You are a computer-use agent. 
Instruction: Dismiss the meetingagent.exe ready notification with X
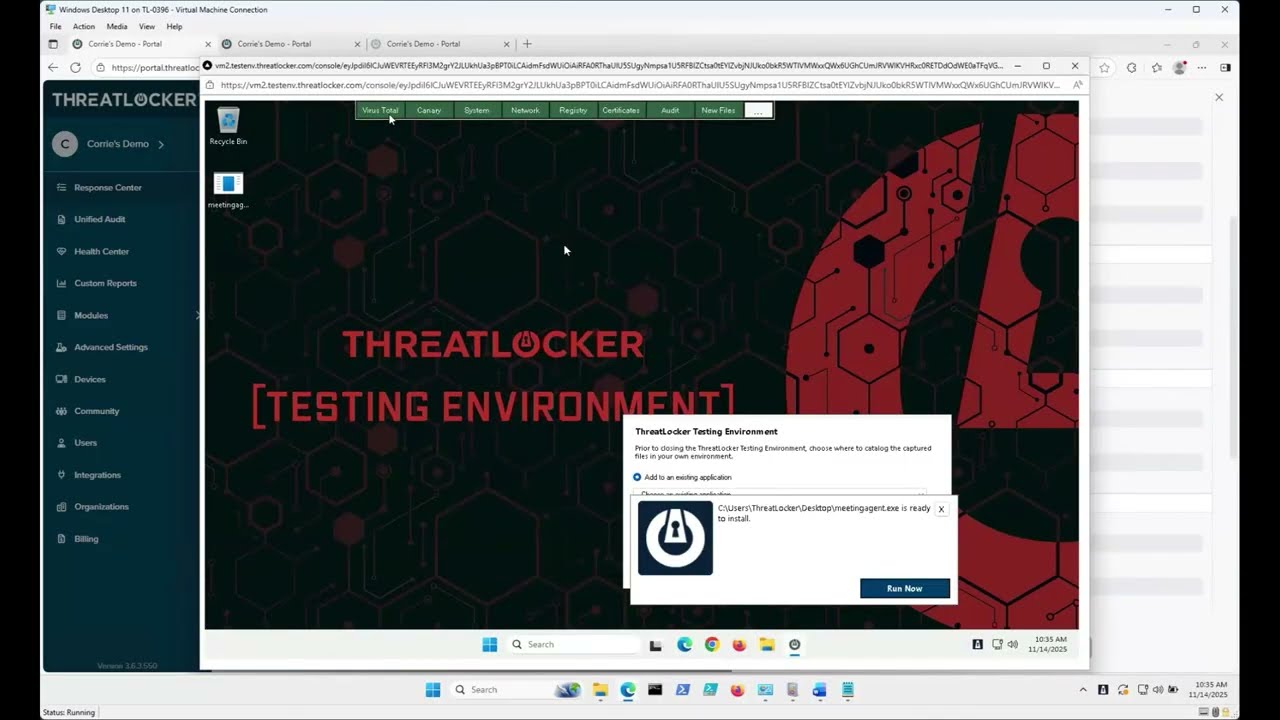[x=941, y=509]
